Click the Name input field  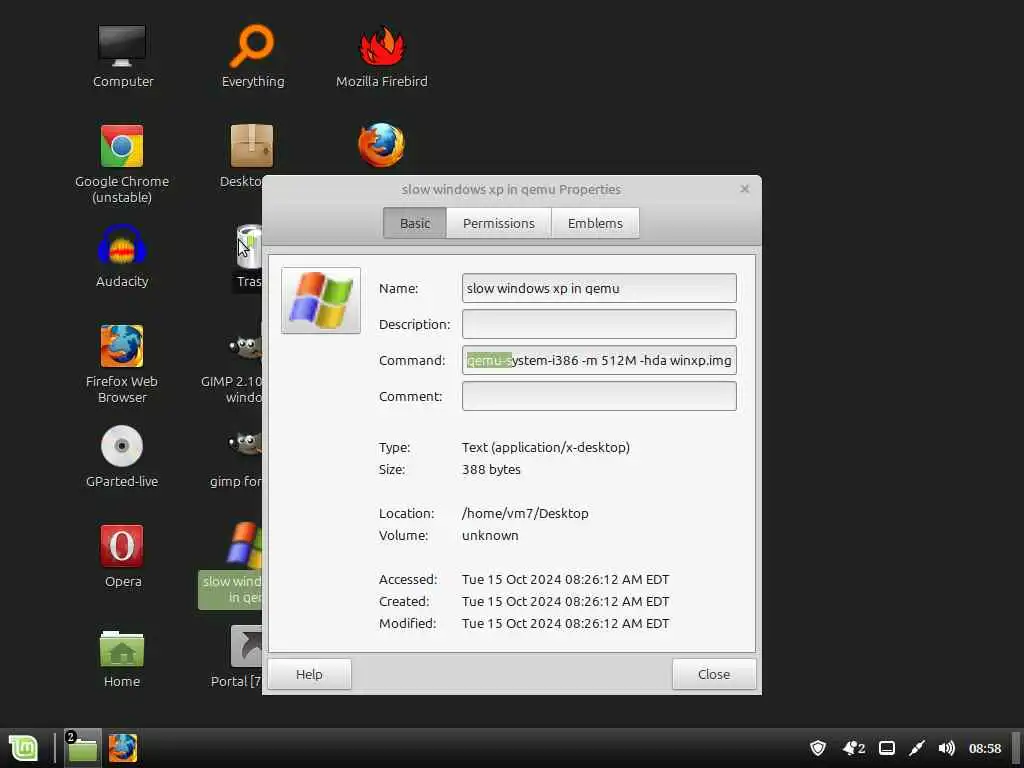(599, 288)
